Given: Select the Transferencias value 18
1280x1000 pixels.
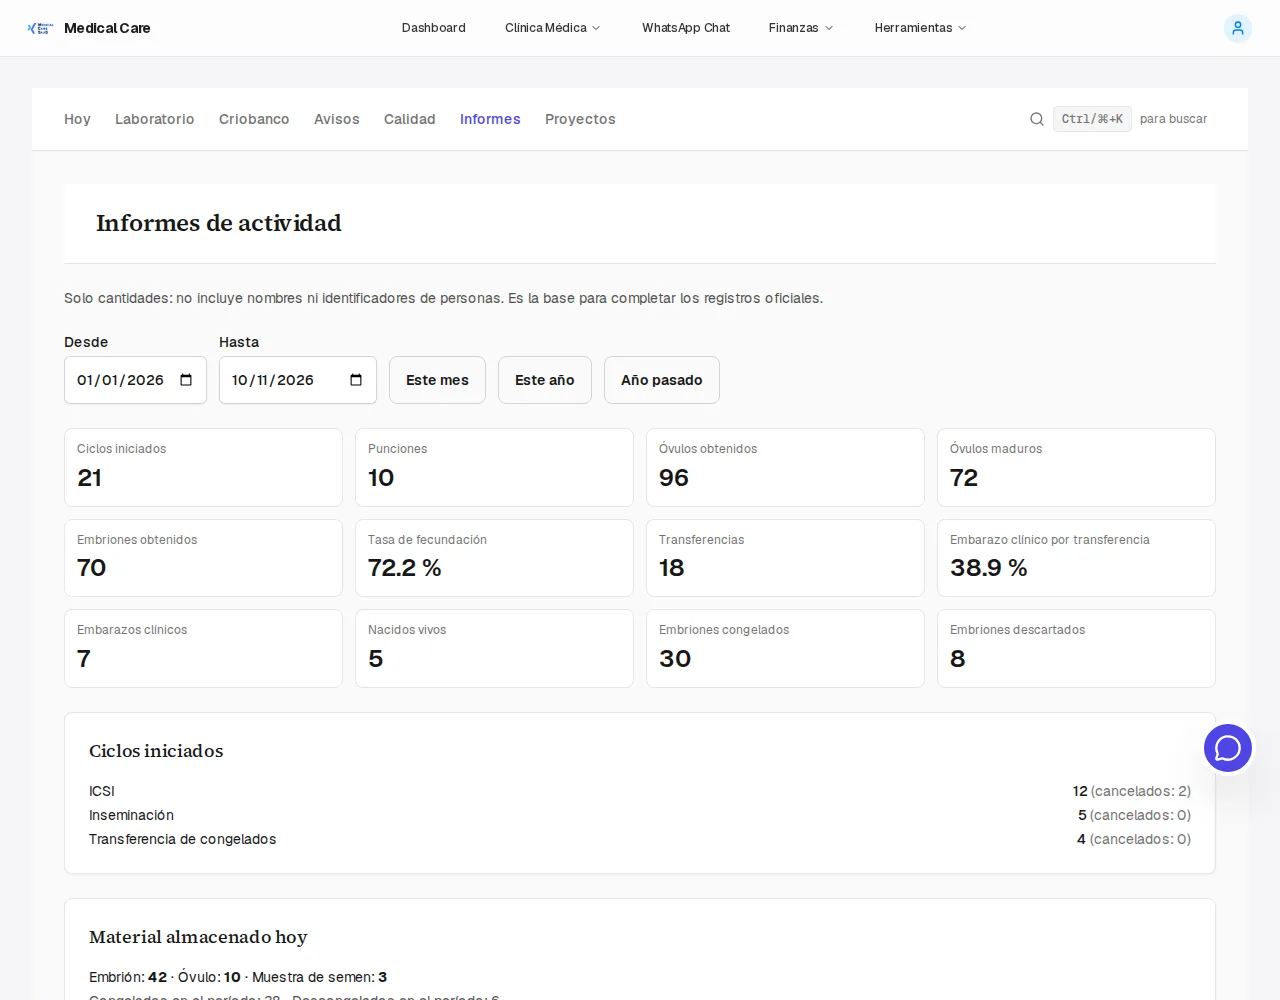Looking at the screenshot, I should [672, 568].
